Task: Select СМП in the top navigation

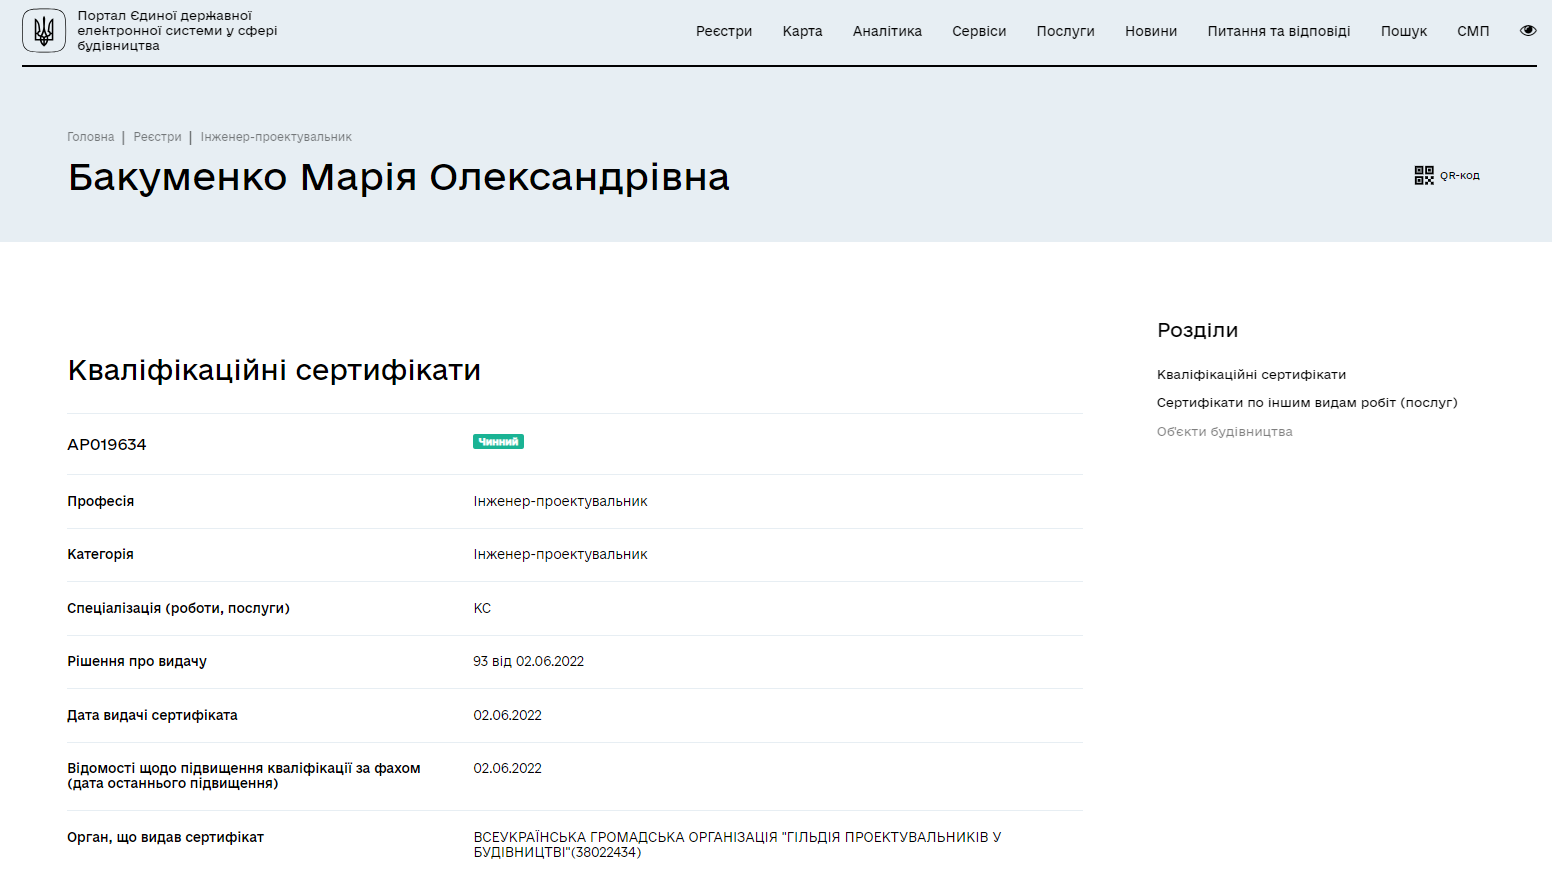Action: point(1473,31)
